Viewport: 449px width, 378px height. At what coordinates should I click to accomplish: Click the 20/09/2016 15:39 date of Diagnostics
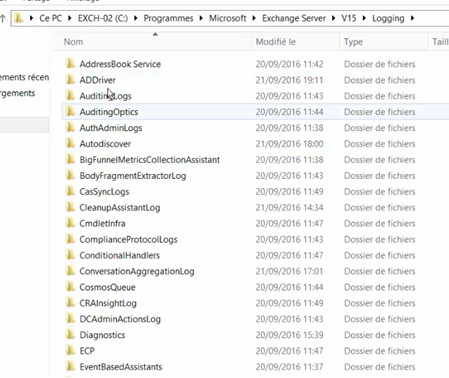pos(289,335)
